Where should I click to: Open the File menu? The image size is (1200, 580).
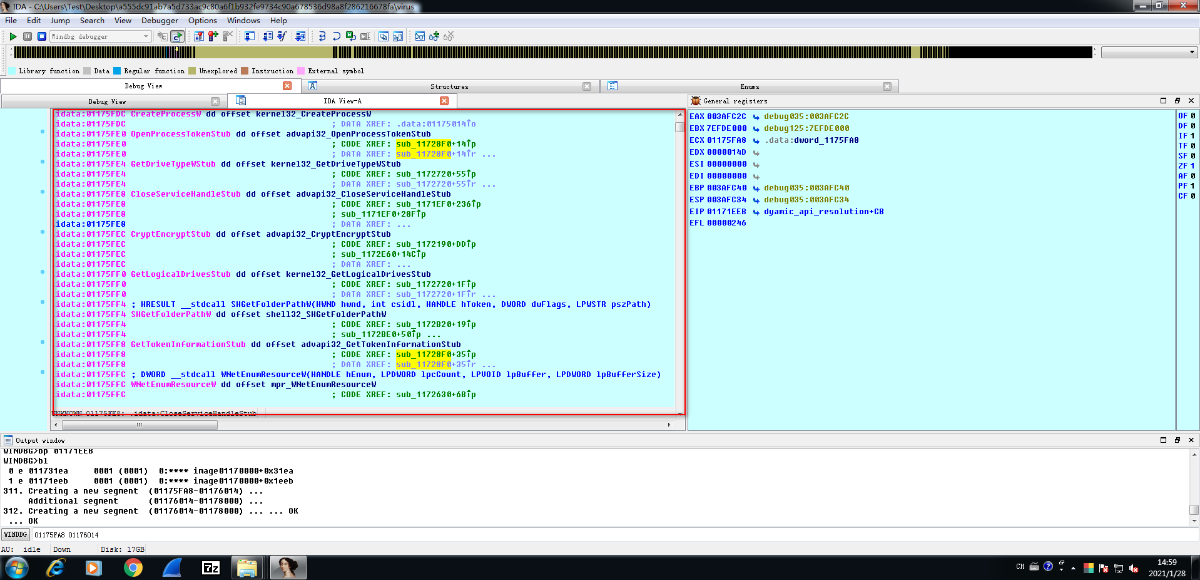coord(11,20)
